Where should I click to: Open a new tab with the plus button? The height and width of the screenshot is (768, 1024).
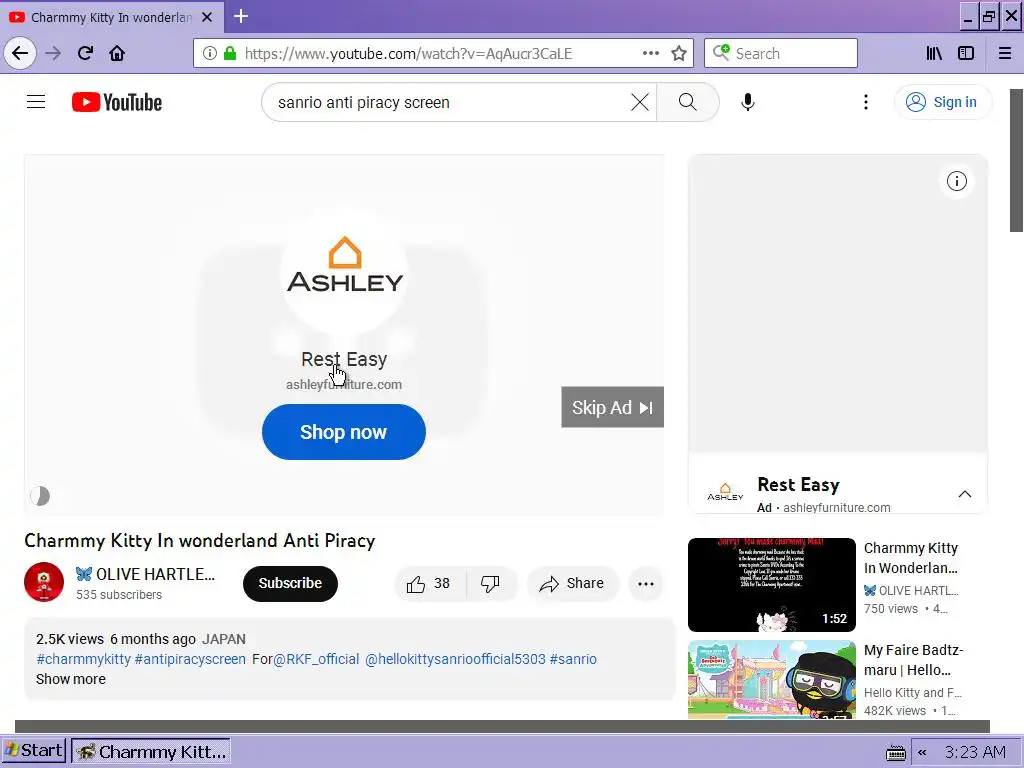click(x=241, y=16)
